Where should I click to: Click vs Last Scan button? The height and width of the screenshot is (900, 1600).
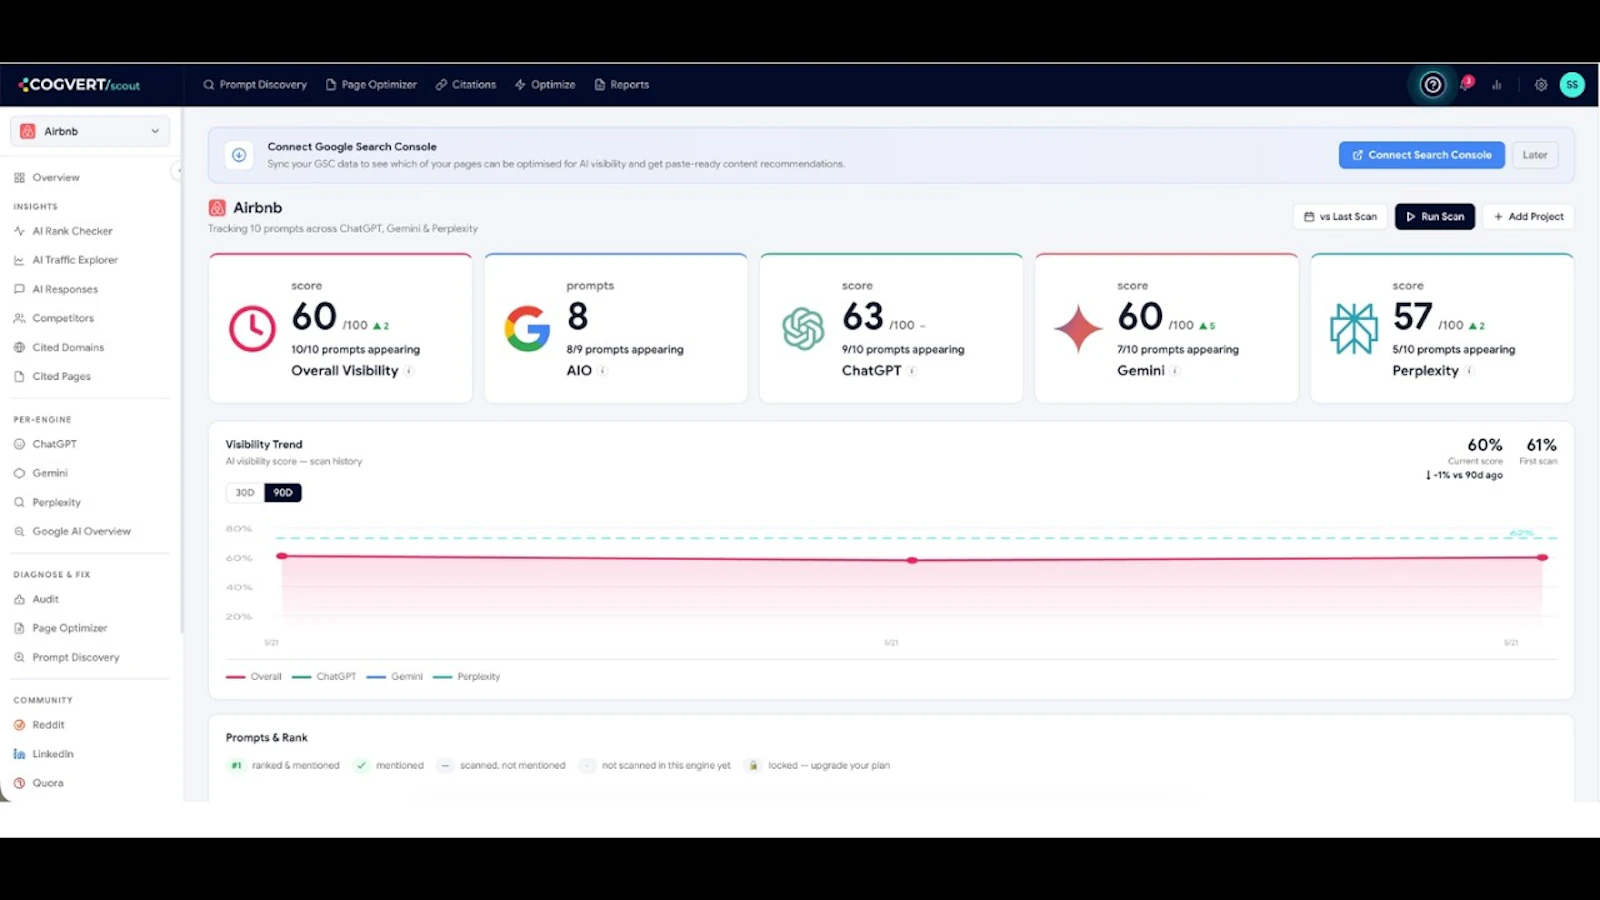(1341, 217)
